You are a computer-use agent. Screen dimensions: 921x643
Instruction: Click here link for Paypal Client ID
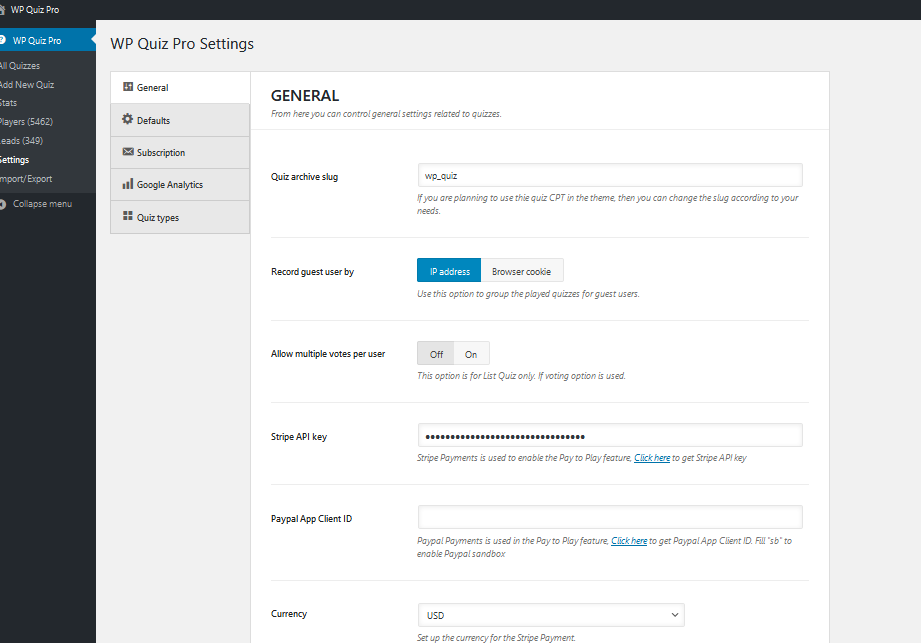coord(629,540)
